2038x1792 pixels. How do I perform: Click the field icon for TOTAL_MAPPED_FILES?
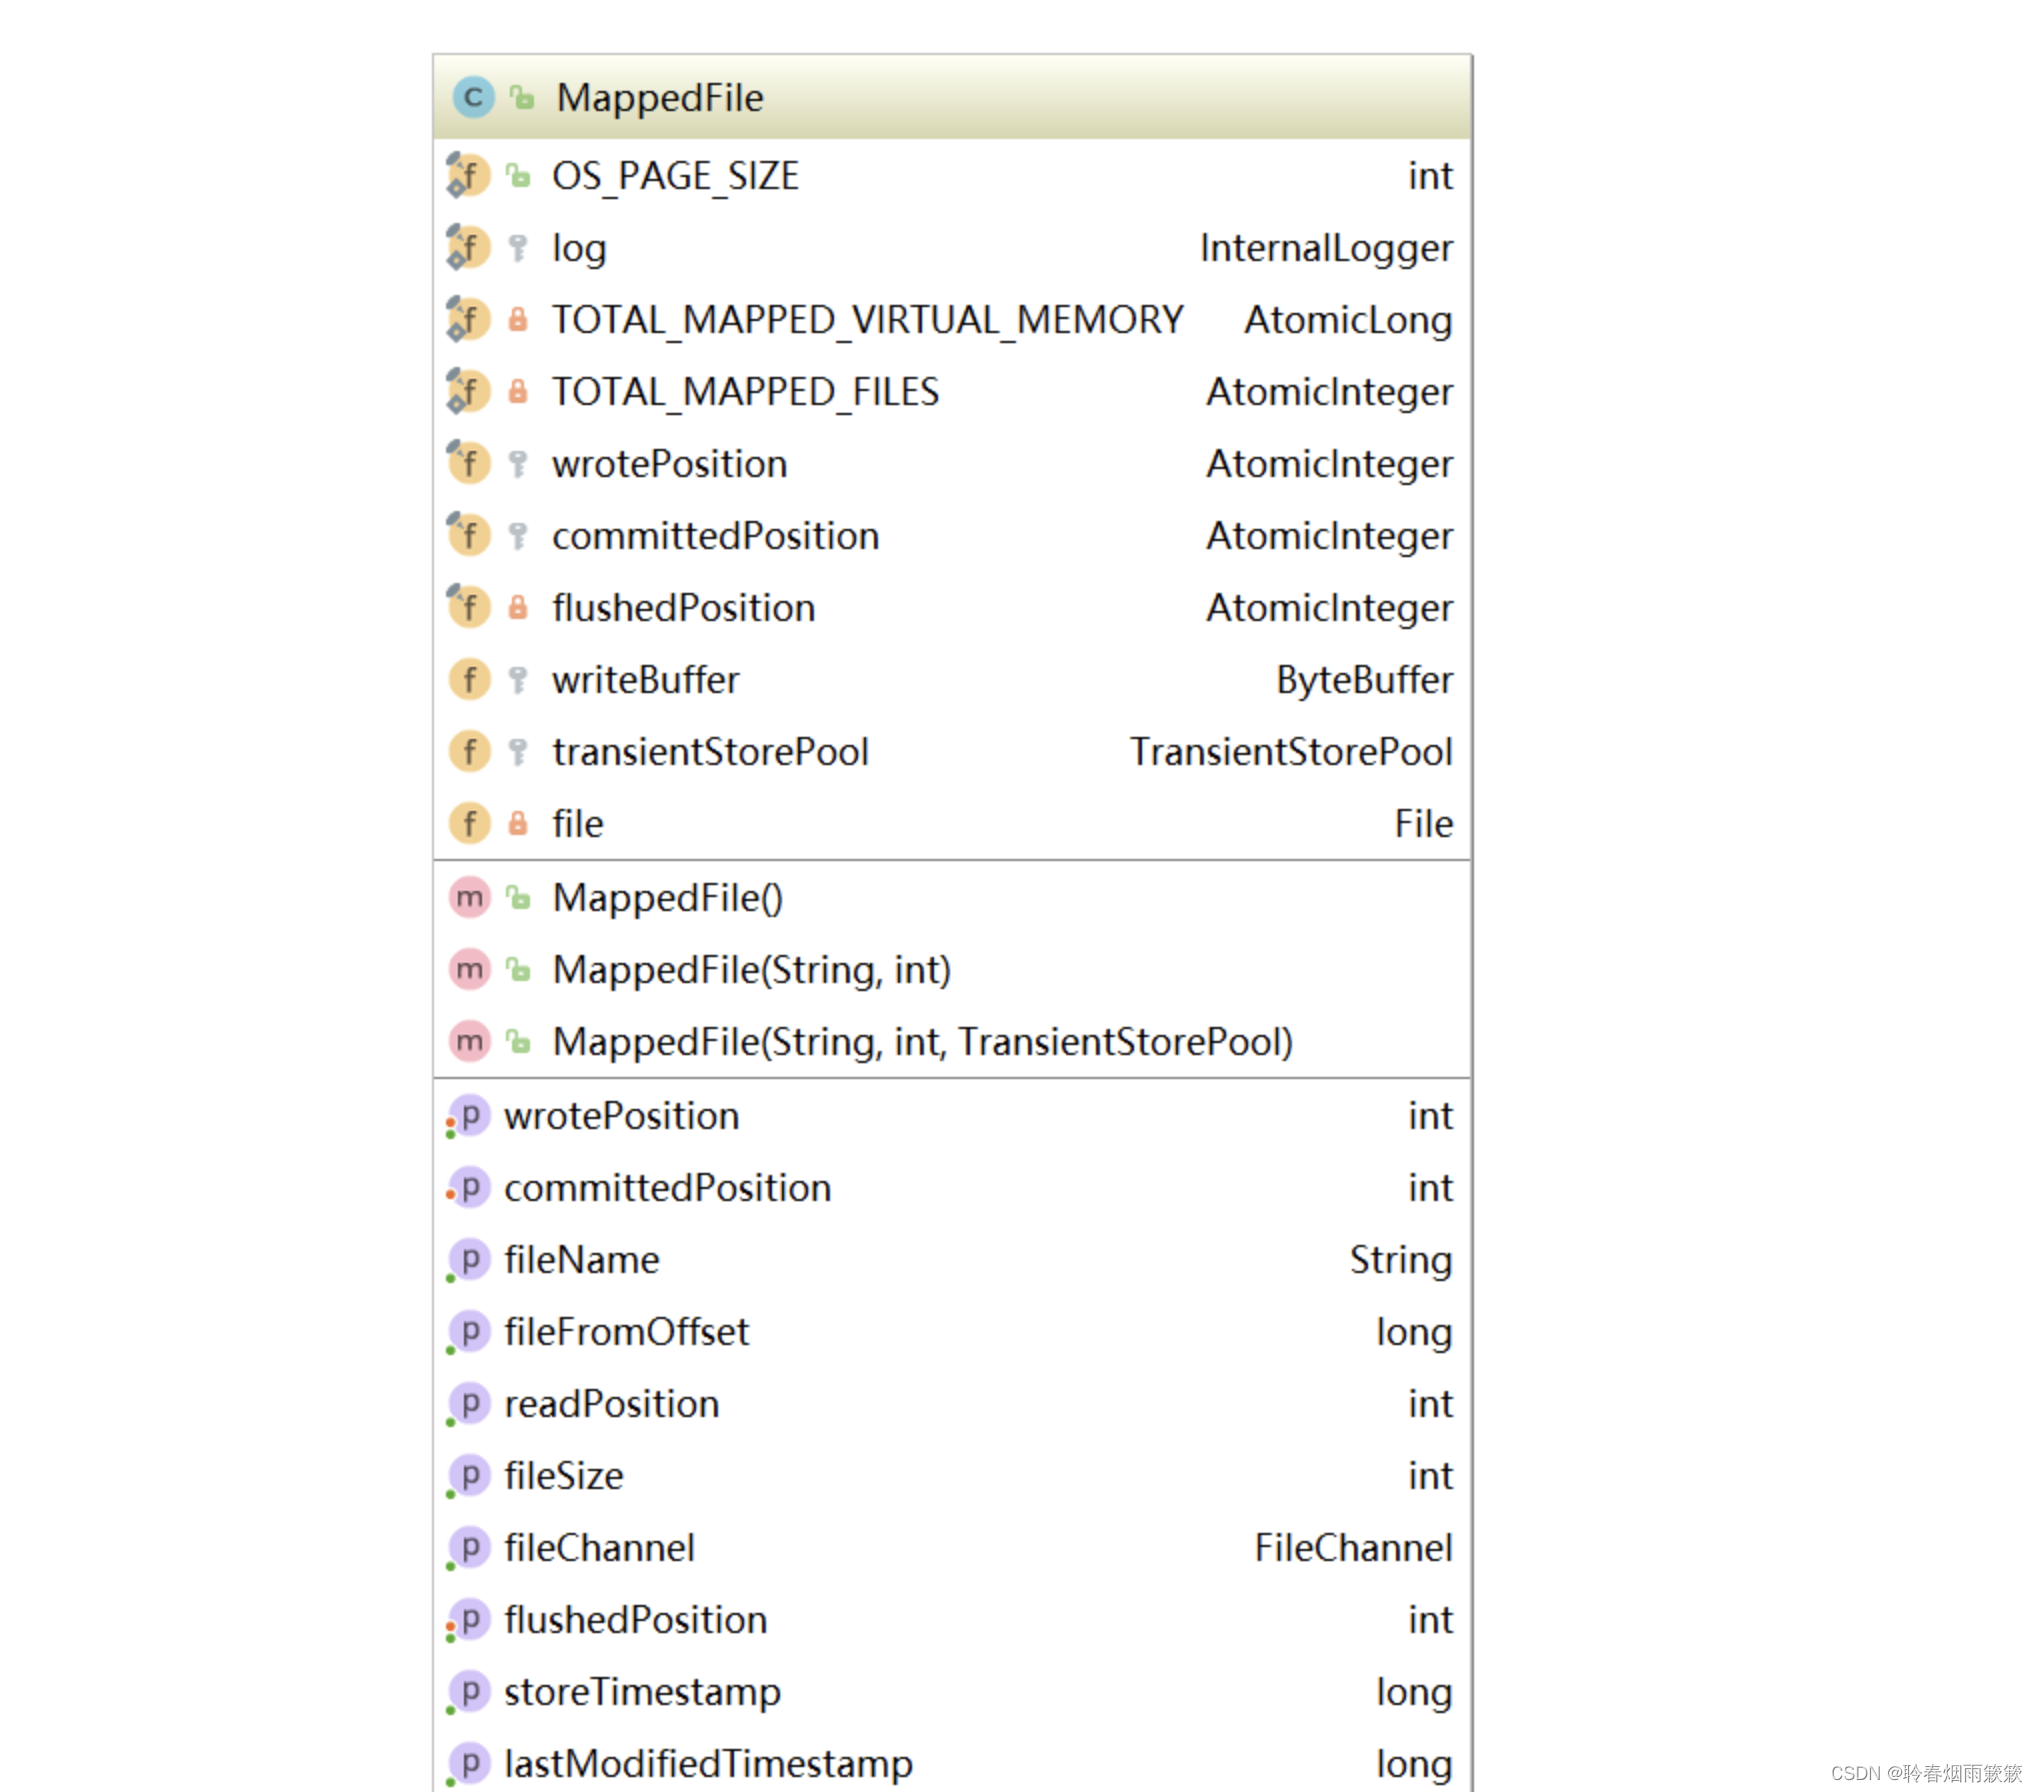[468, 392]
